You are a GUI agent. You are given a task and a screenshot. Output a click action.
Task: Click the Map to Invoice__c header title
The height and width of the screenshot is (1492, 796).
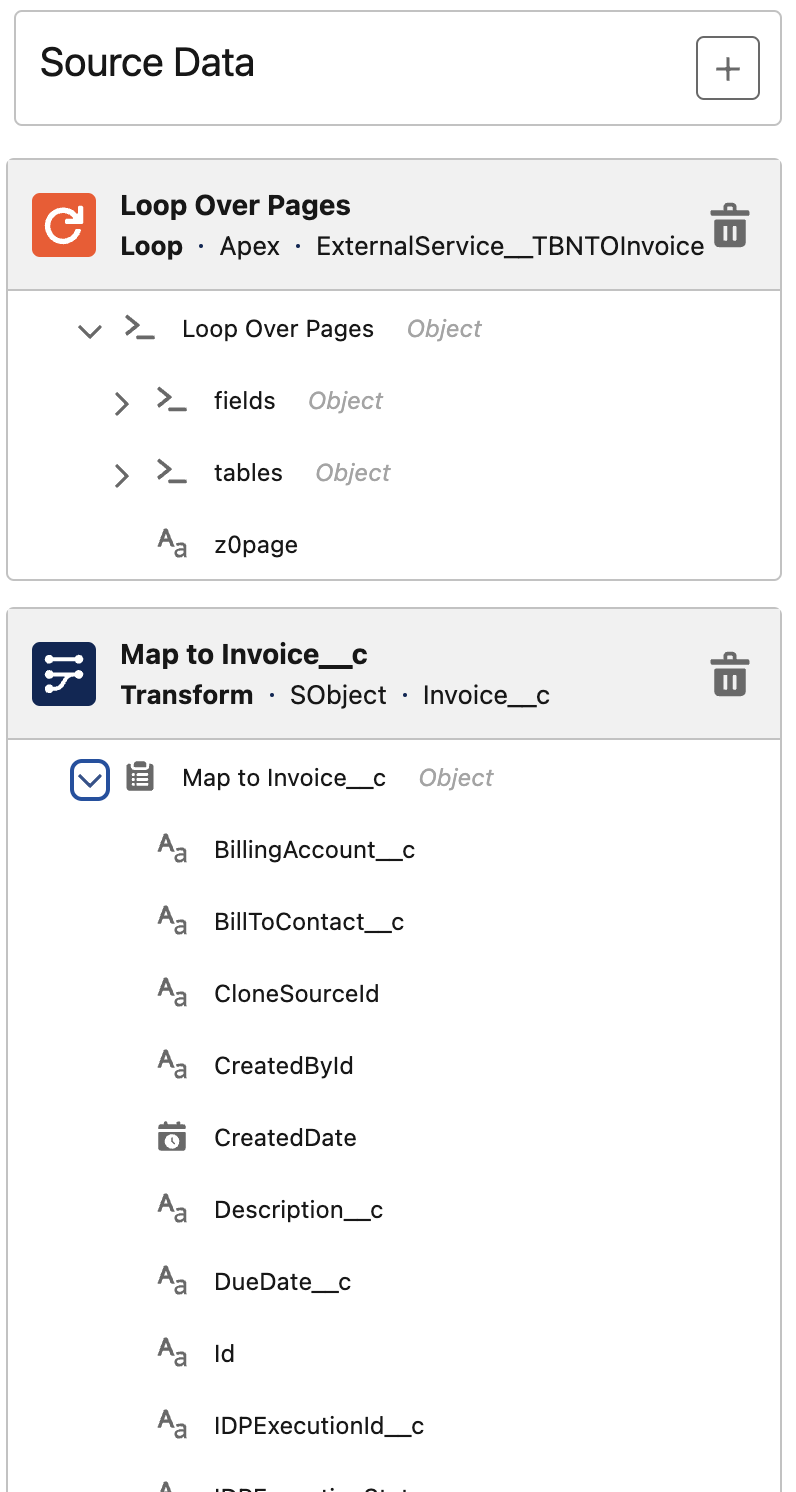pos(244,654)
